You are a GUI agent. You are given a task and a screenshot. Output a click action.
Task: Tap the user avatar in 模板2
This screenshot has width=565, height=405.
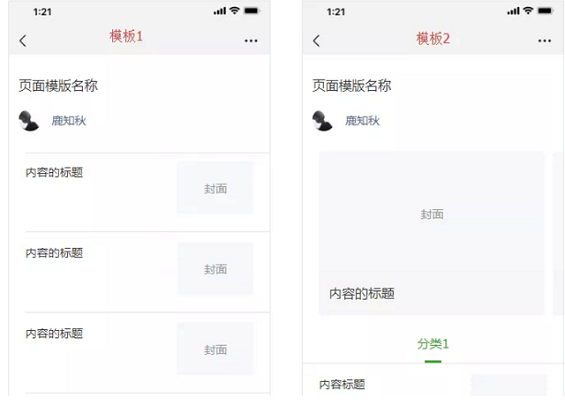(x=322, y=121)
